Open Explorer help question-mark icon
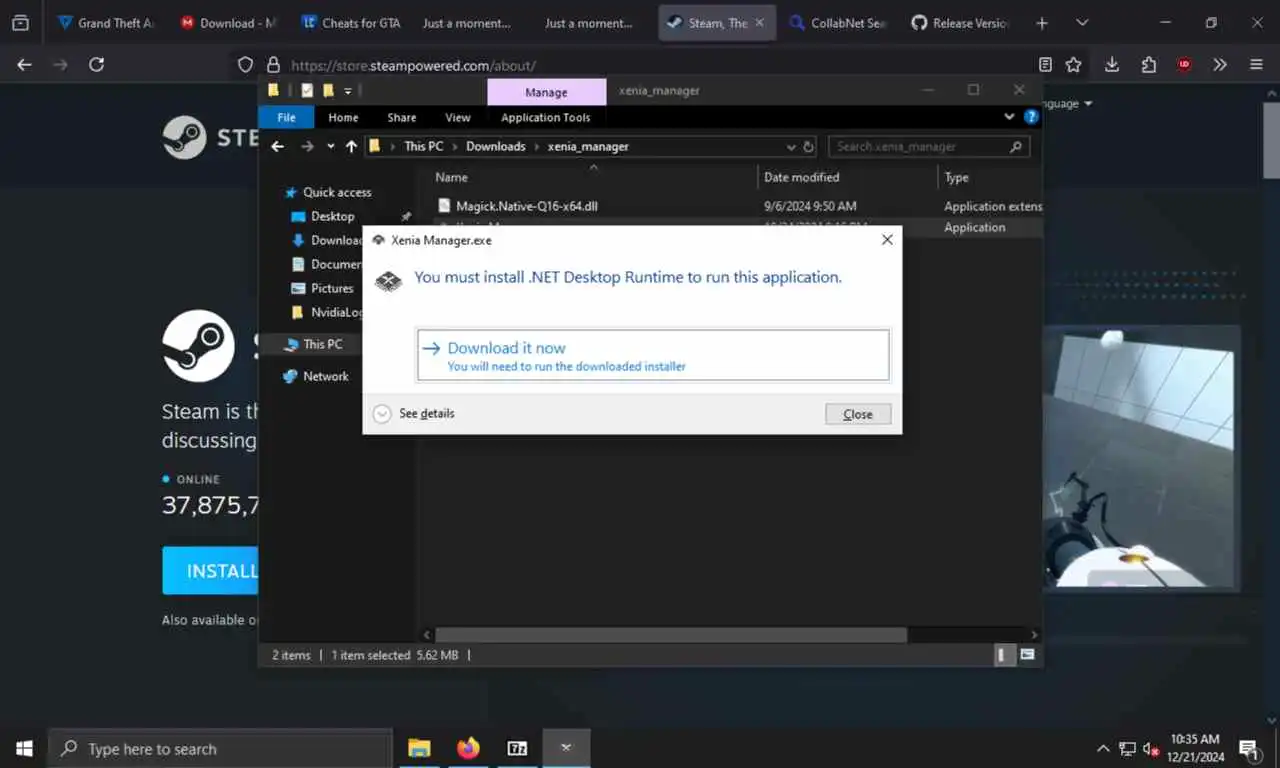This screenshot has height=768, width=1280. tap(1031, 117)
